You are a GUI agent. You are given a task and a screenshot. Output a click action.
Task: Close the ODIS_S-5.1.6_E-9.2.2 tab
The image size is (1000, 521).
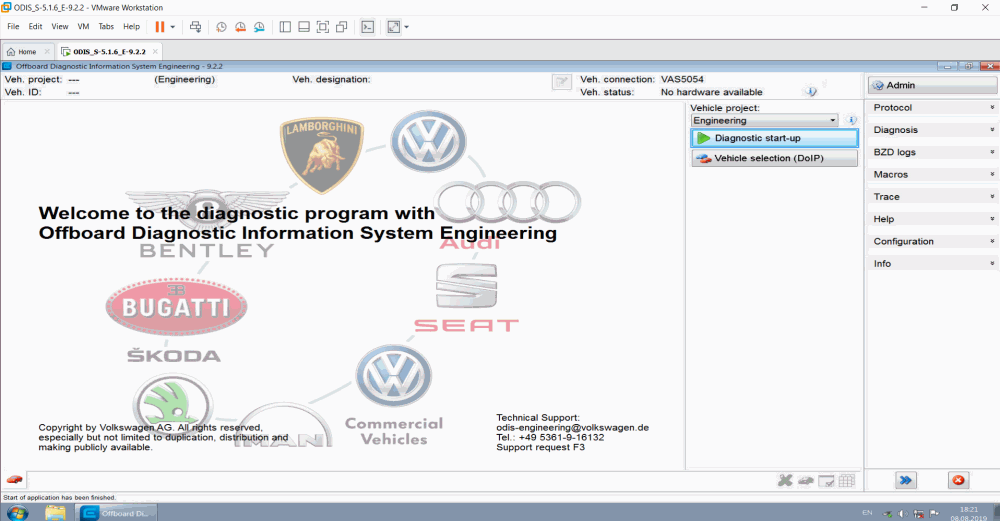(155, 52)
